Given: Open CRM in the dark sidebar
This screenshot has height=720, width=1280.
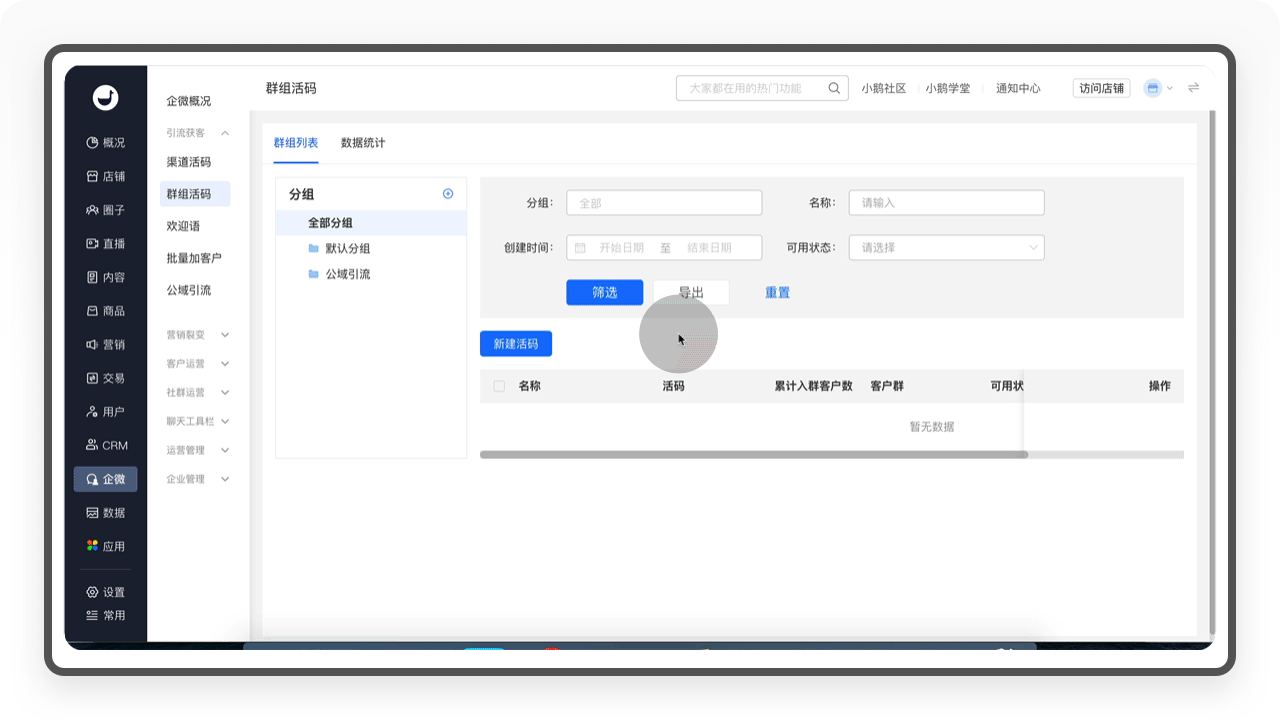Looking at the screenshot, I should coord(105,445).
